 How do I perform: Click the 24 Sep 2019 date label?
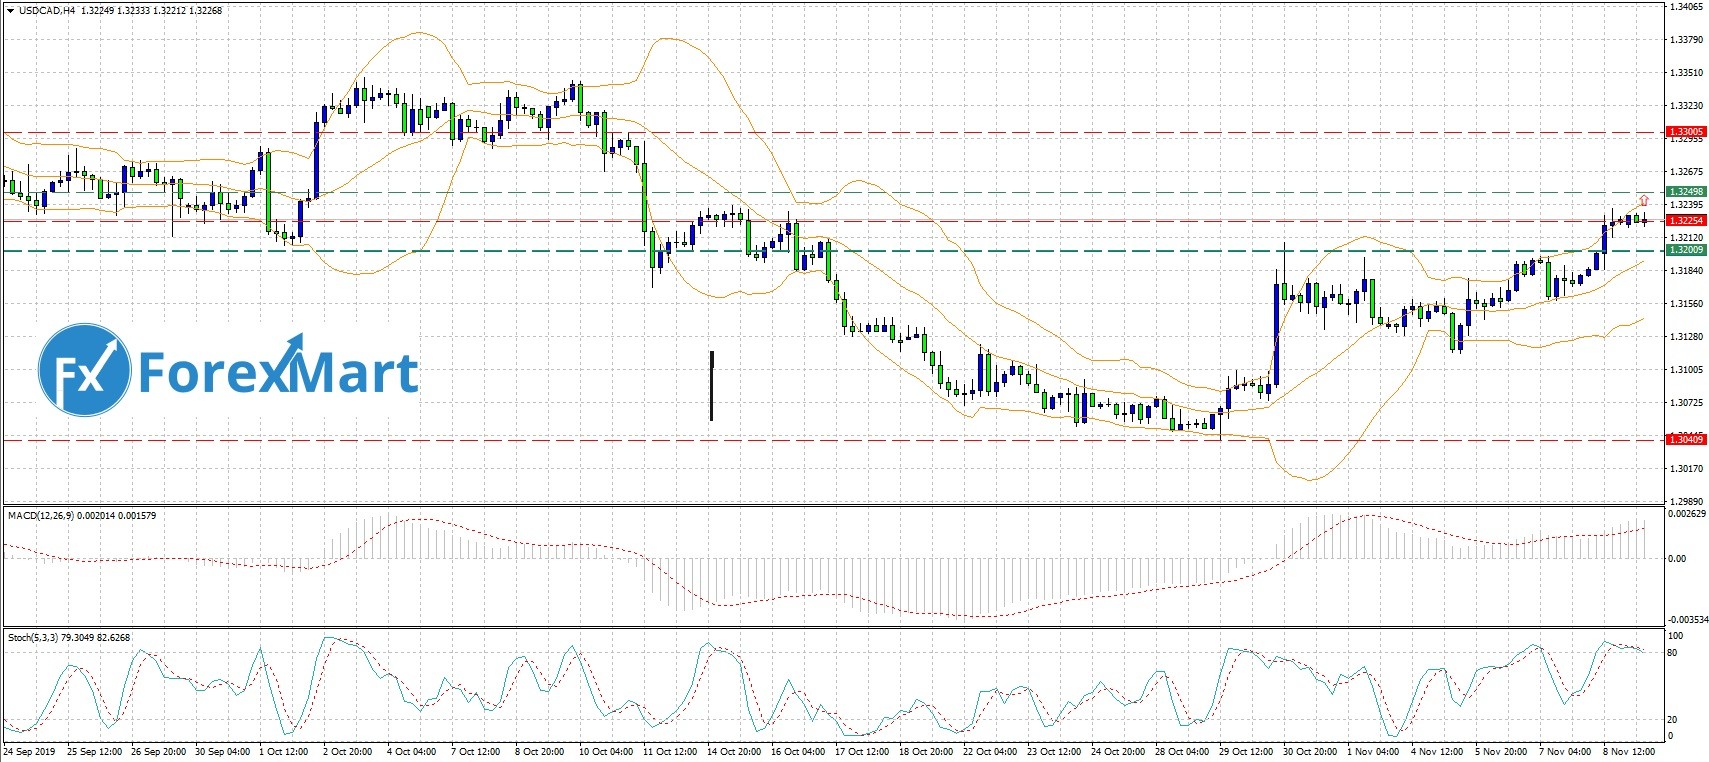tap(28, 752)
